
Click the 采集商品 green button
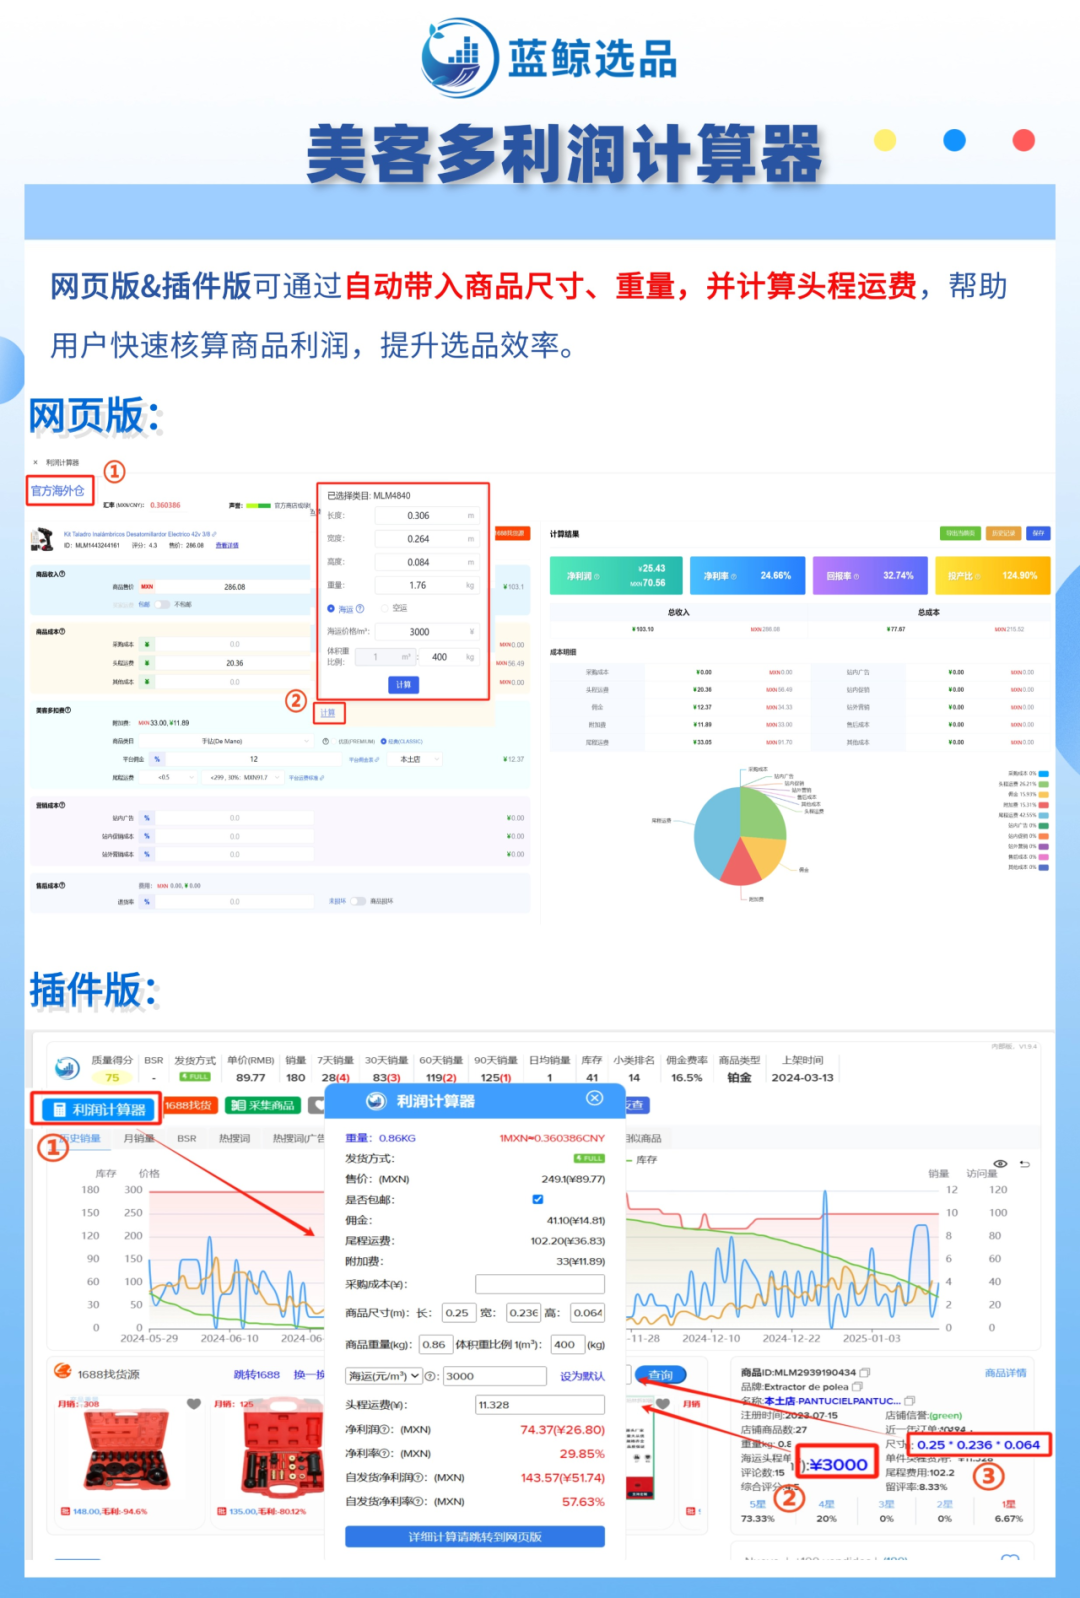click(x=263, y=1105)
